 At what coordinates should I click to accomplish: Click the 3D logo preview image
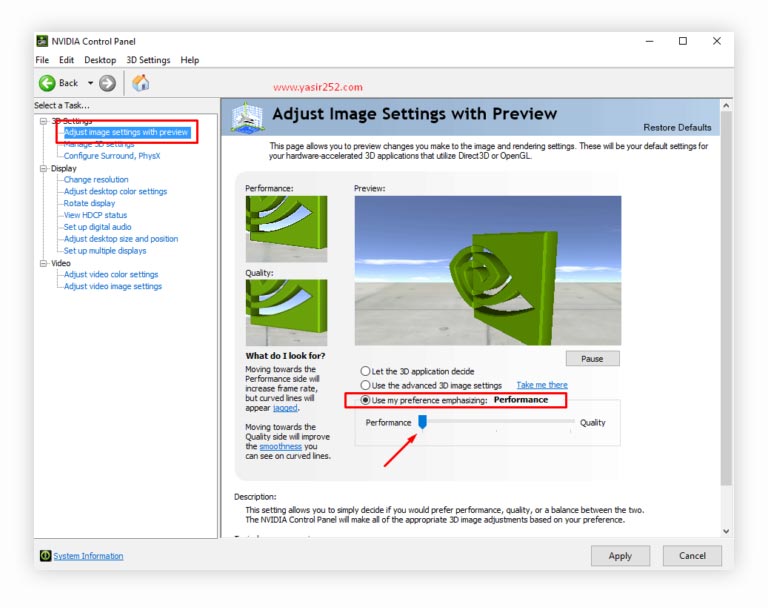click(488, 270)
